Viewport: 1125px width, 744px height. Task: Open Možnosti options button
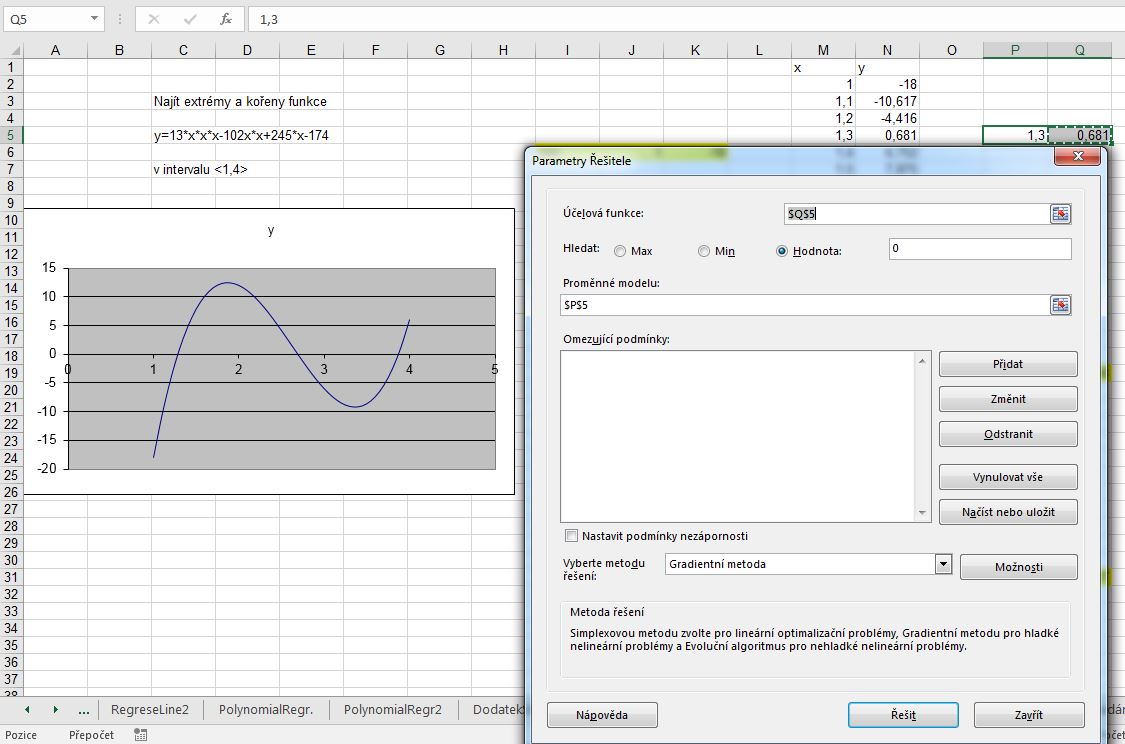[1019, 567]
